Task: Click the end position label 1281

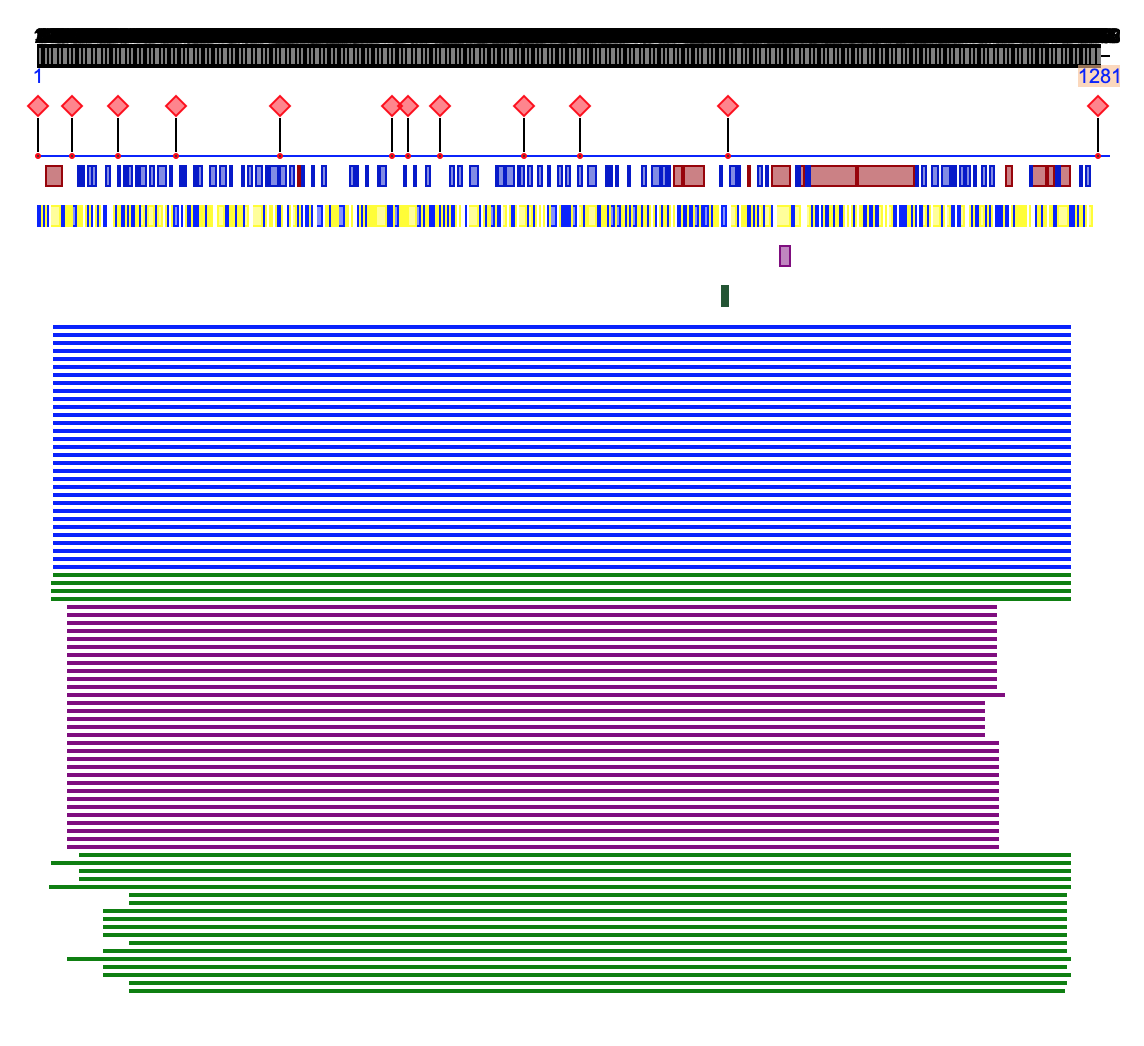Action: tap(1098, 77)
